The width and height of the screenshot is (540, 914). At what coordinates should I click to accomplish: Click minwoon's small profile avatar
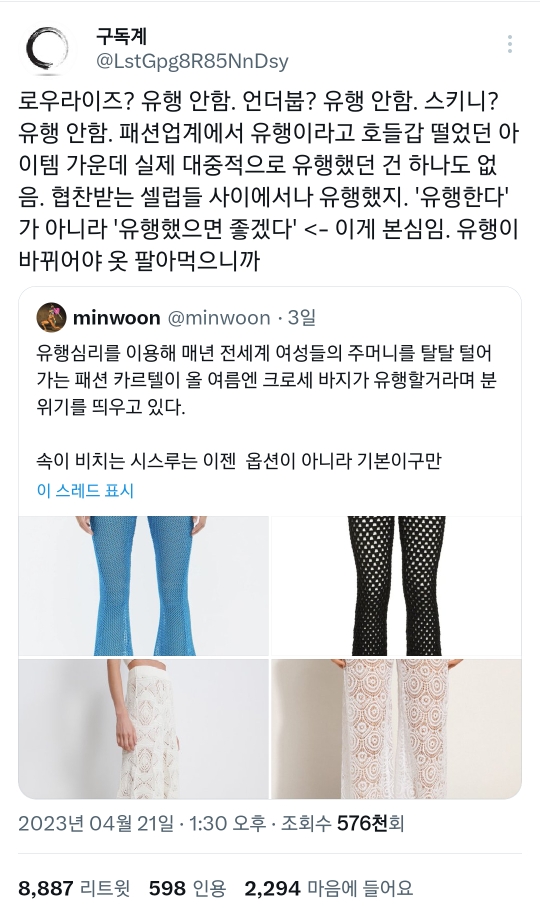pos(51,318)
